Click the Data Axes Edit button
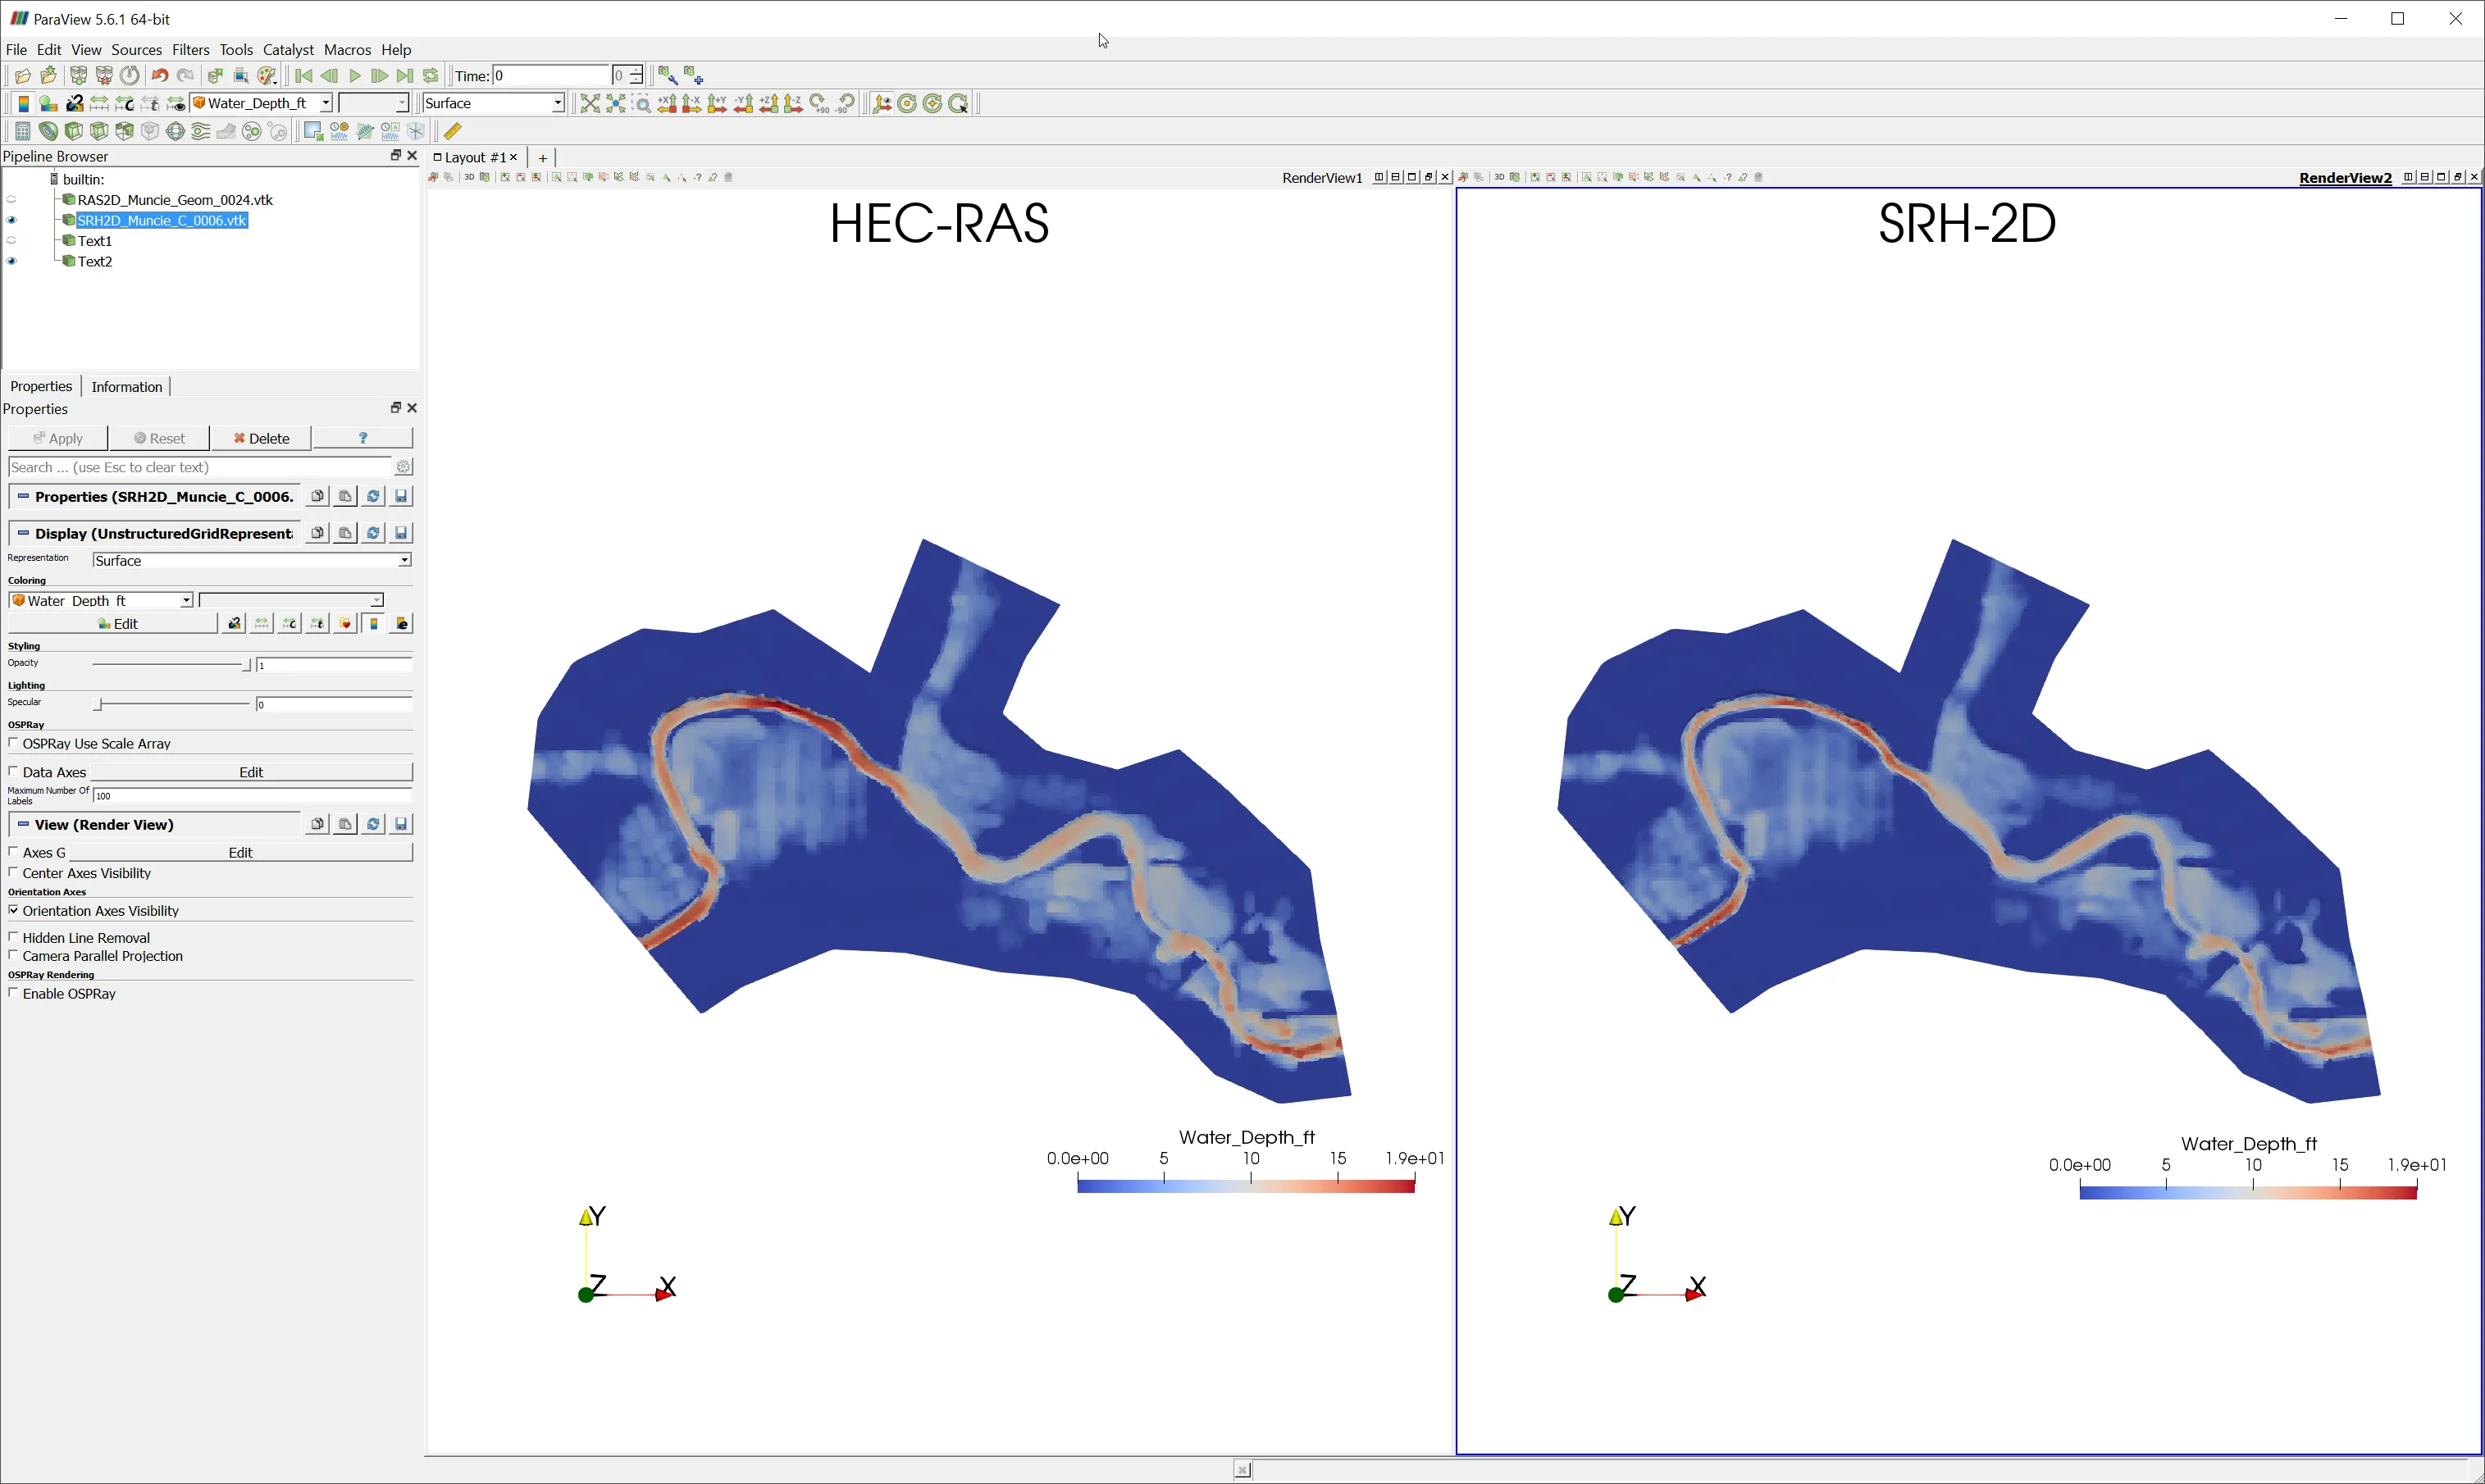 coord(251,772)
